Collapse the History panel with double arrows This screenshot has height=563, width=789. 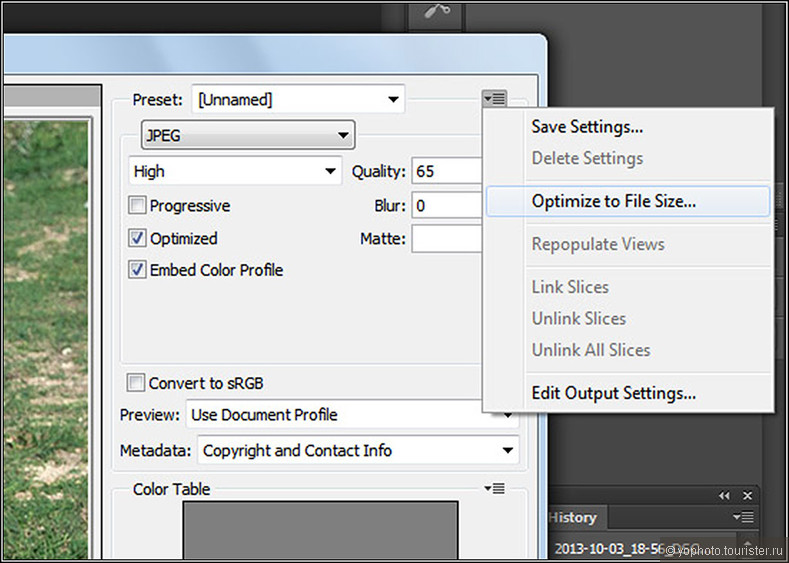(724, 496)
